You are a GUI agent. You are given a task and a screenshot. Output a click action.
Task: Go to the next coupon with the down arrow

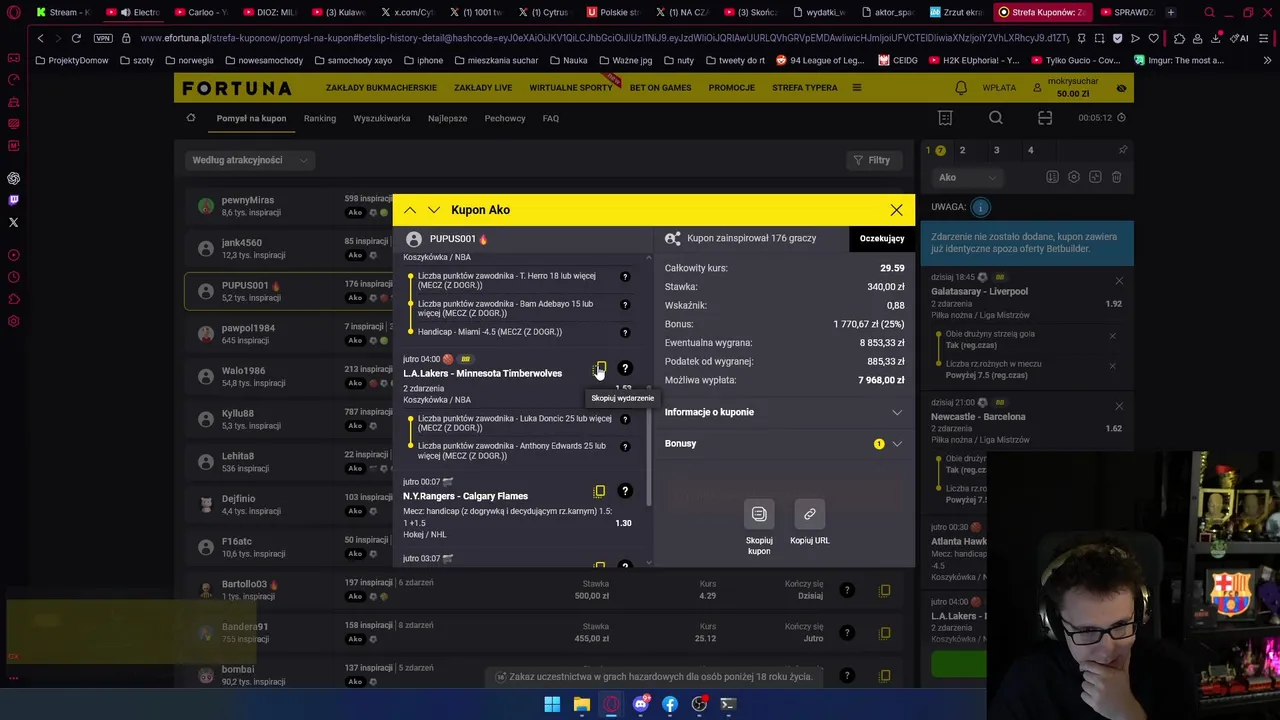[433, 210]
